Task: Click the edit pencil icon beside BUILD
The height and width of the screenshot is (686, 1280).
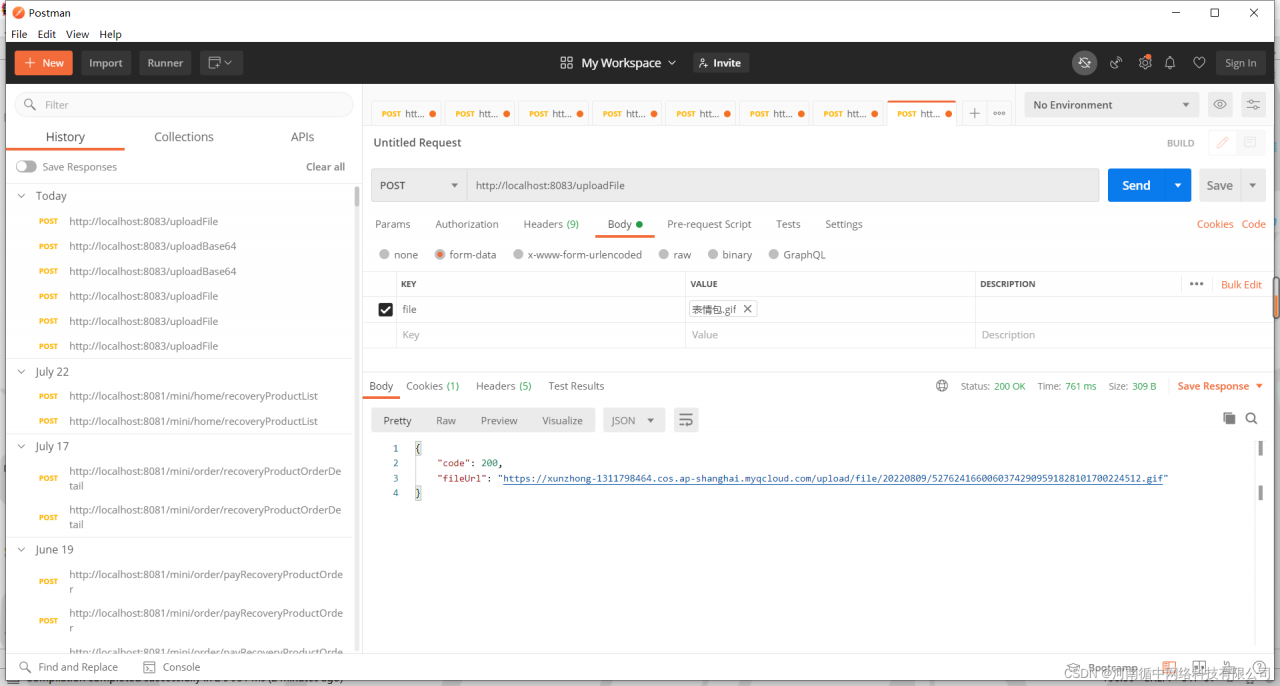Action: click(1222, 143)
